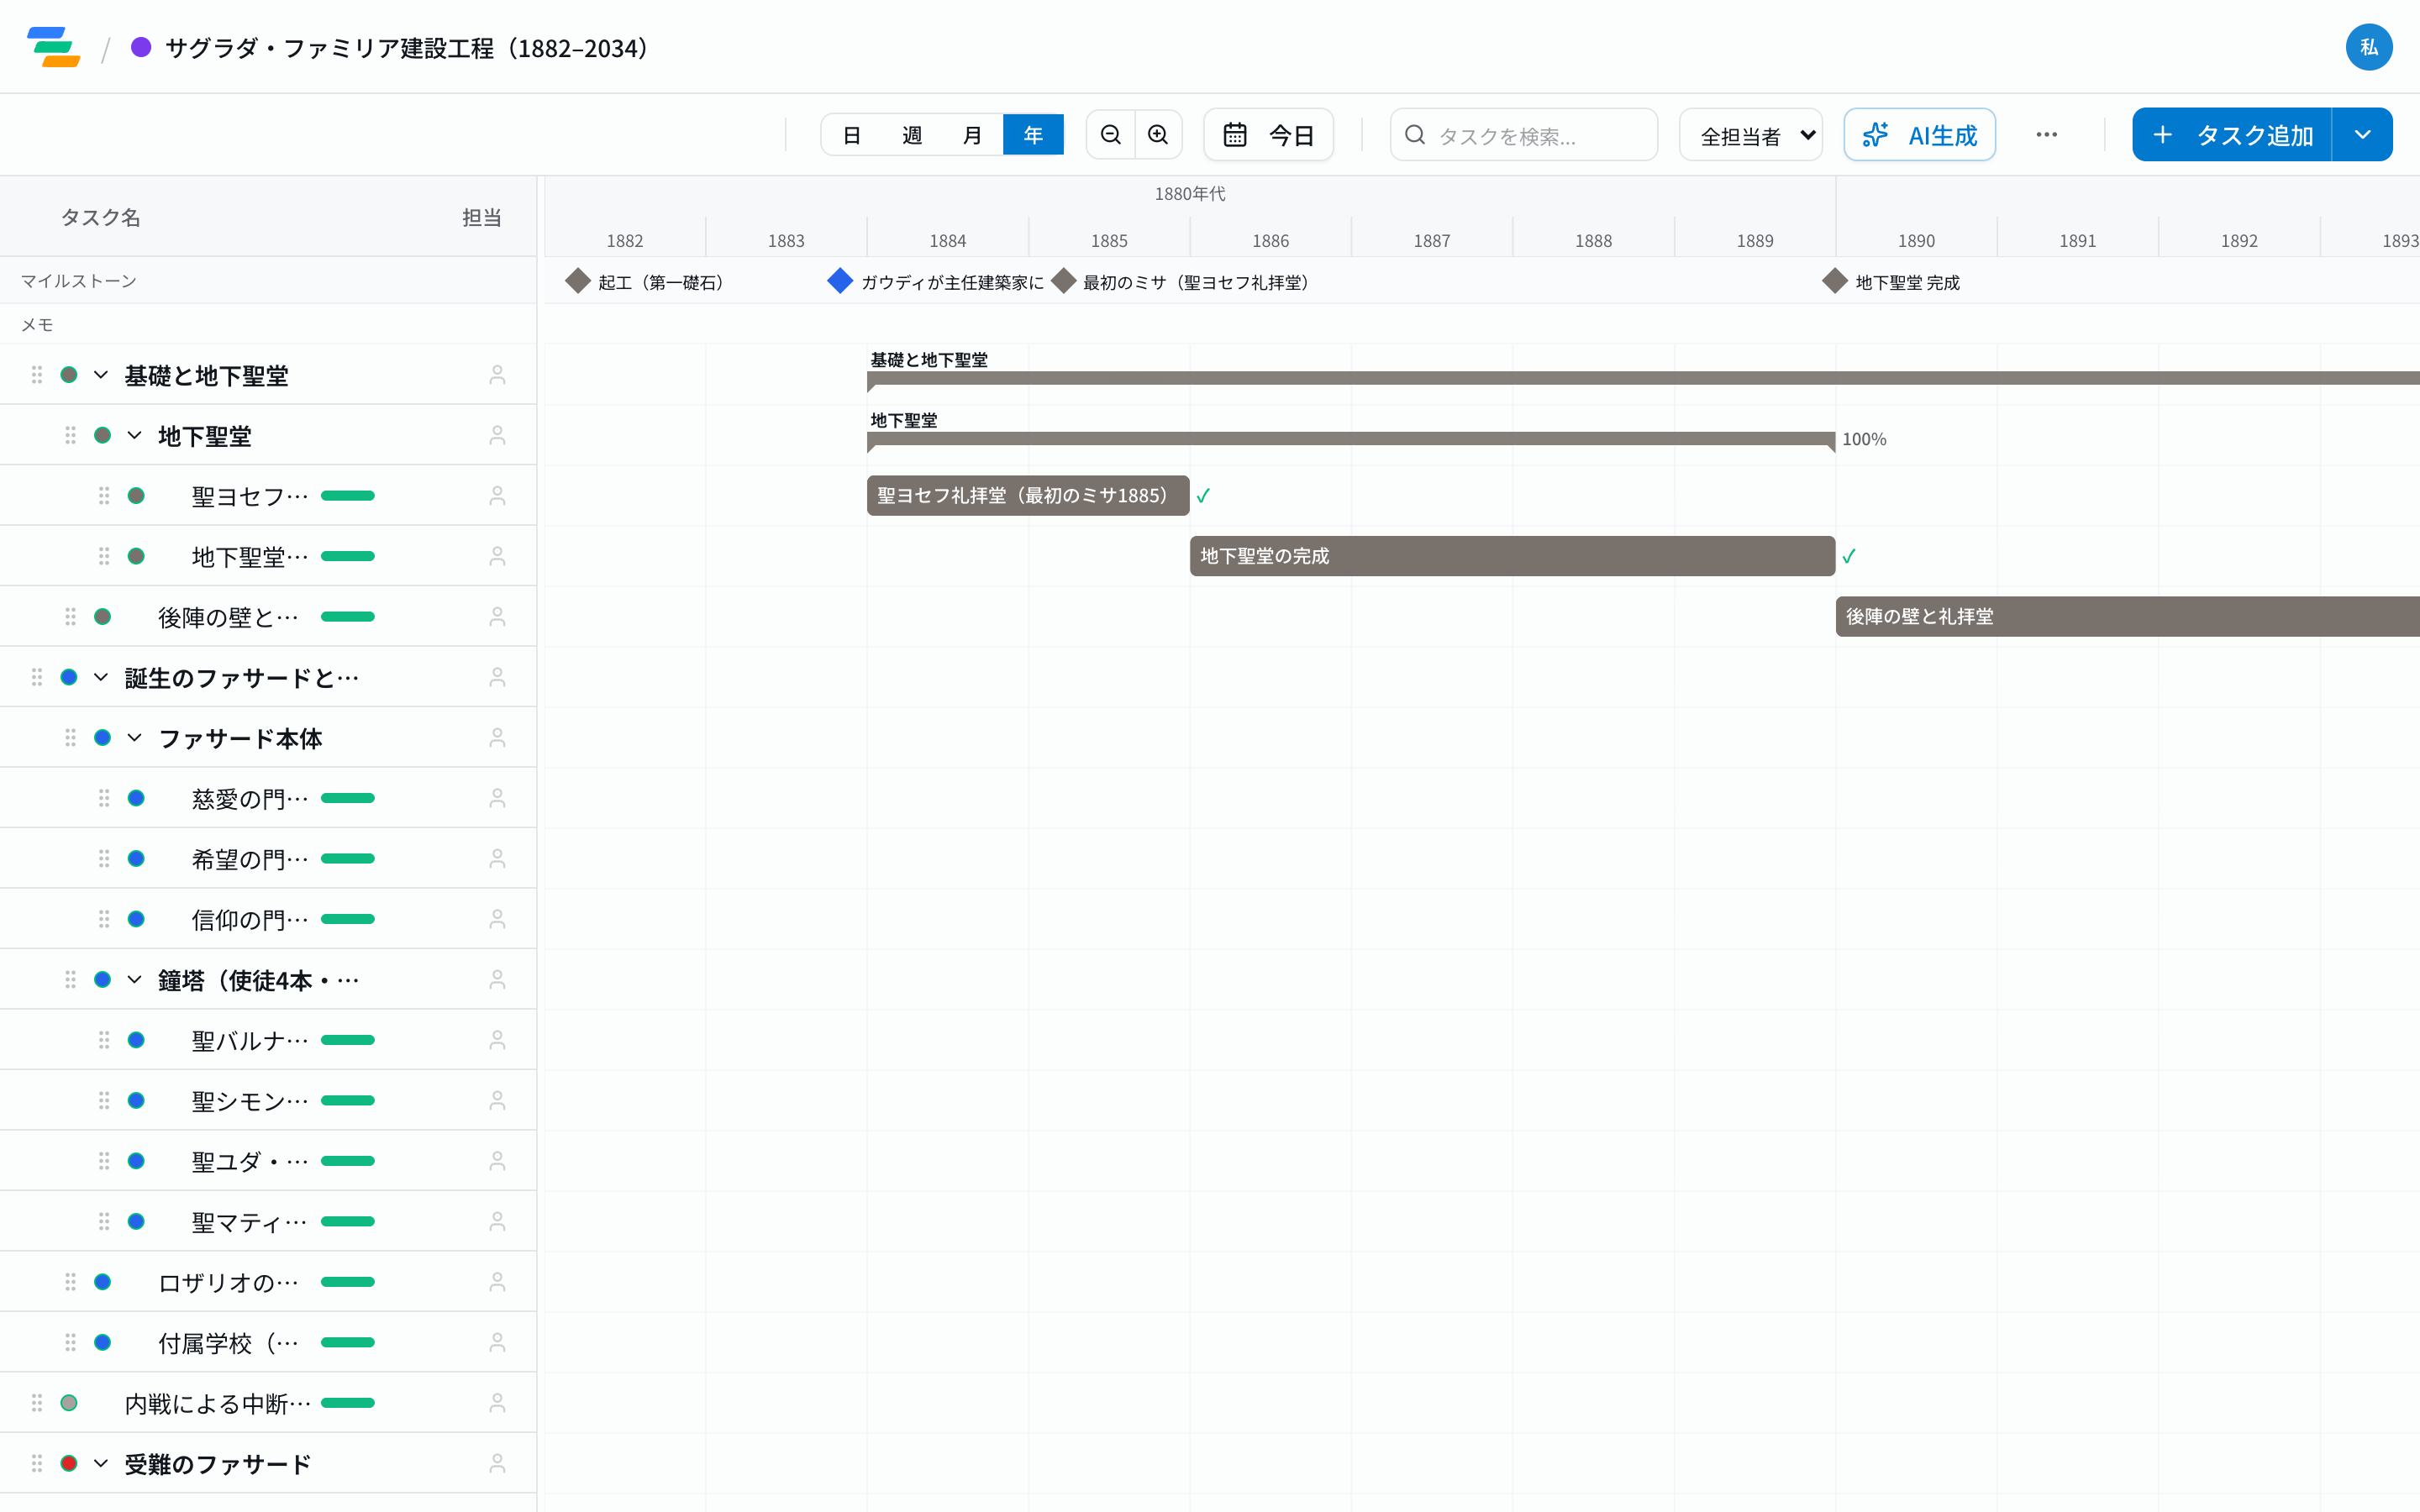Click the タスク追加 button
Screen dimensions: 2420x1512
pos(2232,135)
